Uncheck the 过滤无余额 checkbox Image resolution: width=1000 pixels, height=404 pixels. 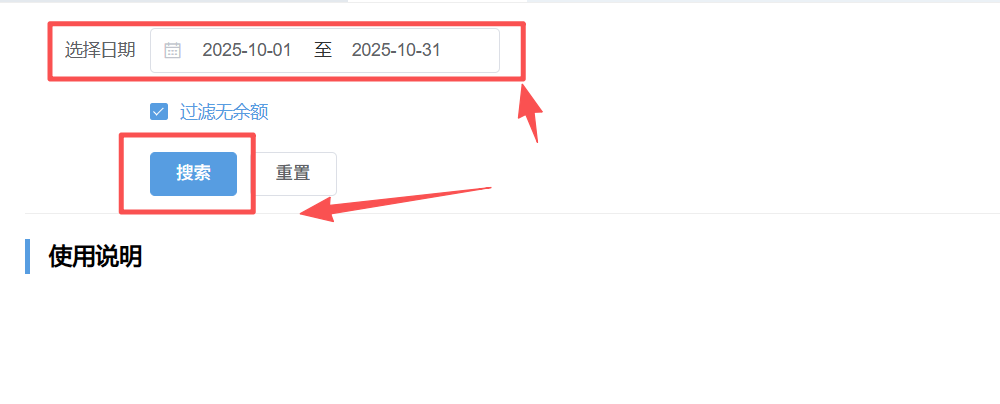click(159, 112)
